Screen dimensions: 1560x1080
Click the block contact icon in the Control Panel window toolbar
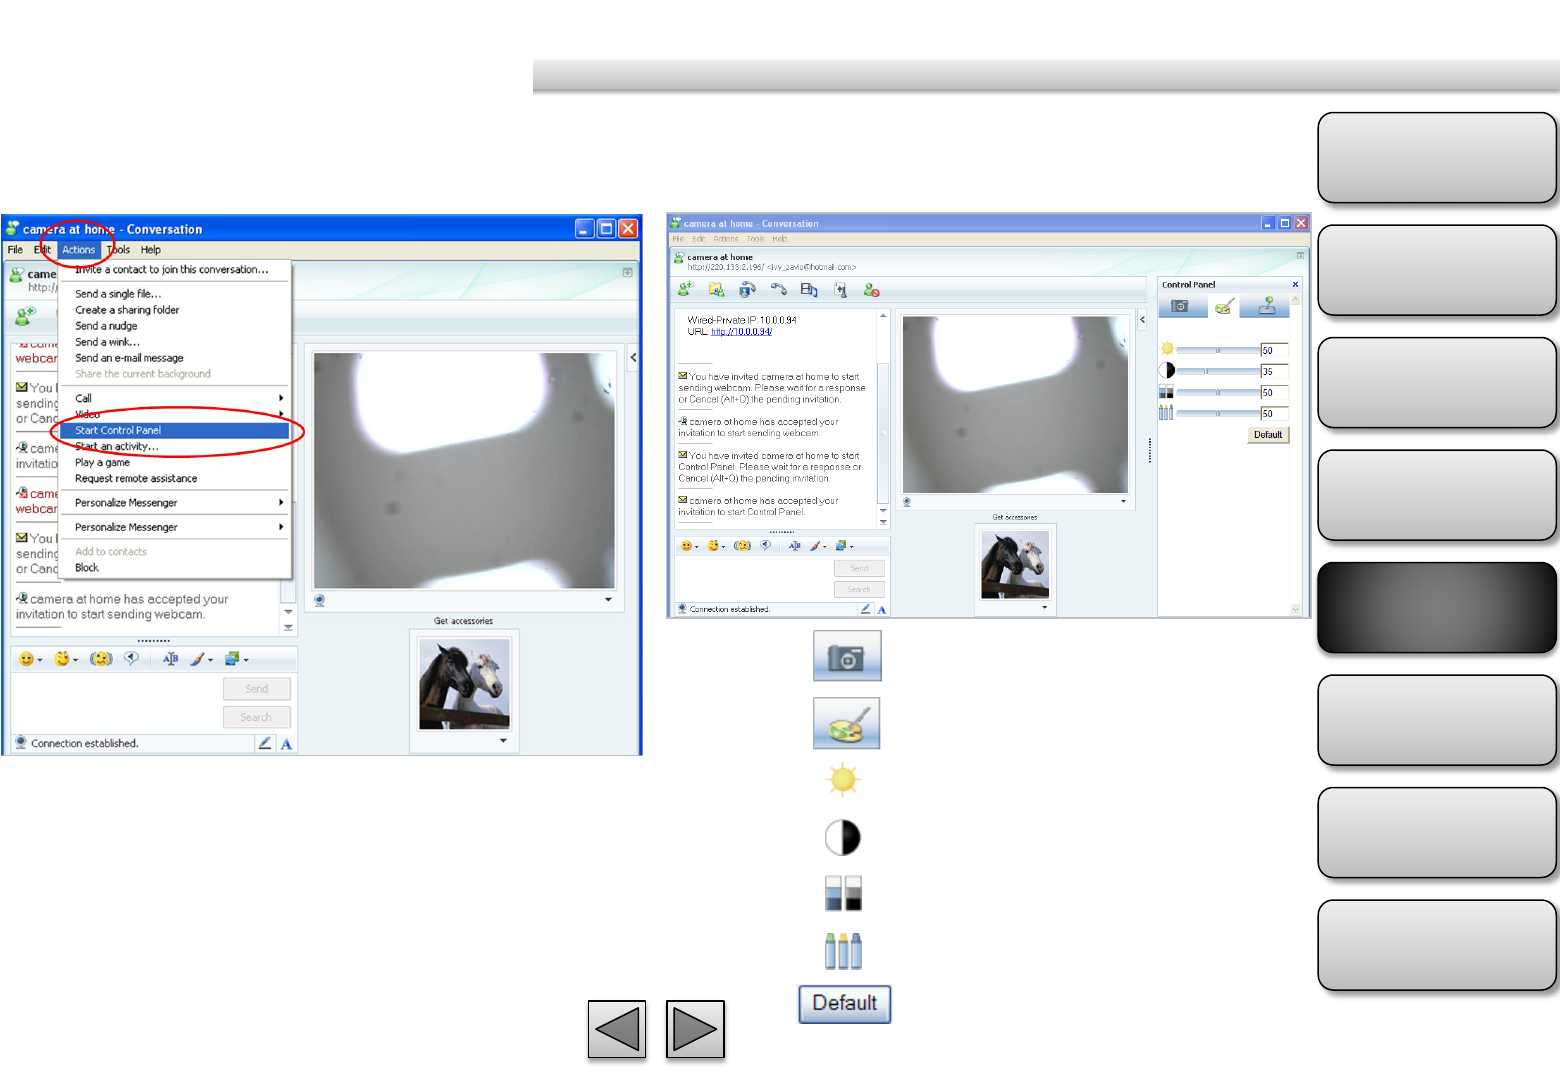coord(871,290)
